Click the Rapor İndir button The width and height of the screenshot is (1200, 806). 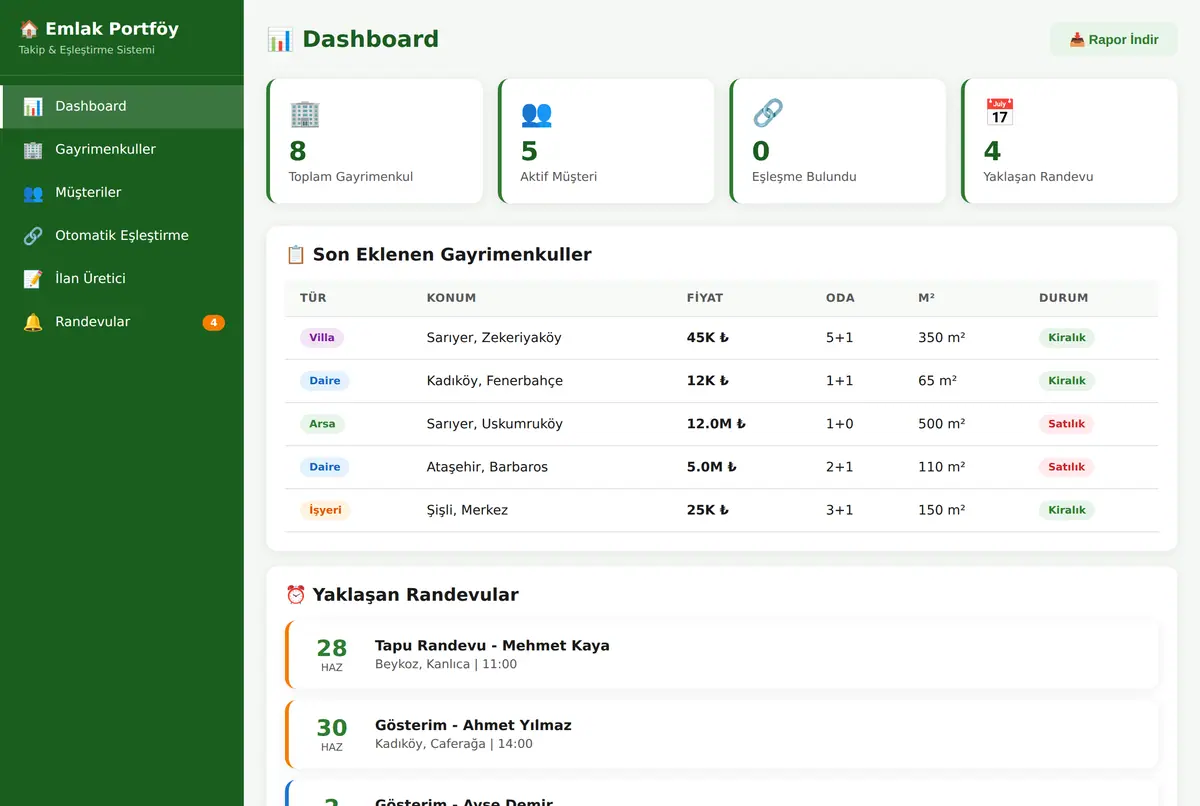click(1114, 40)
